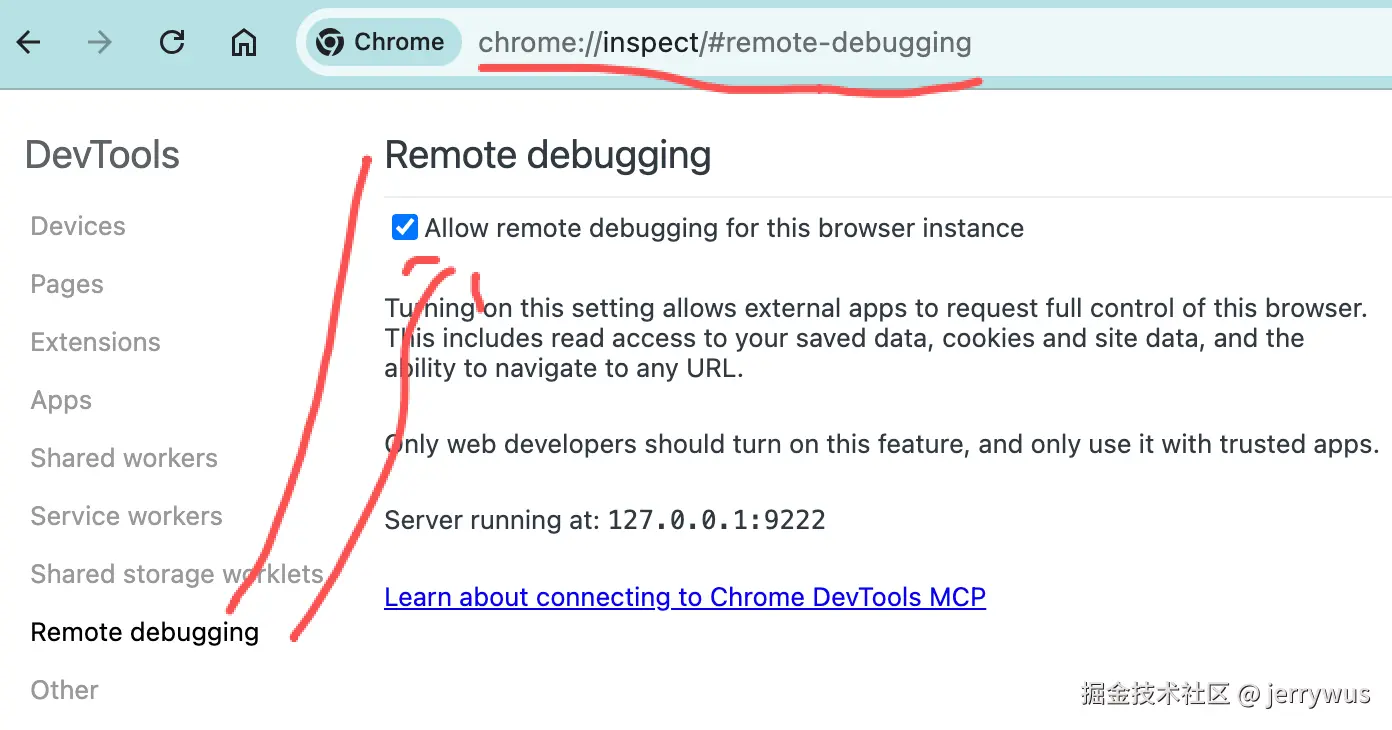Click the Allow remote debugging label text

click(723, 228)
